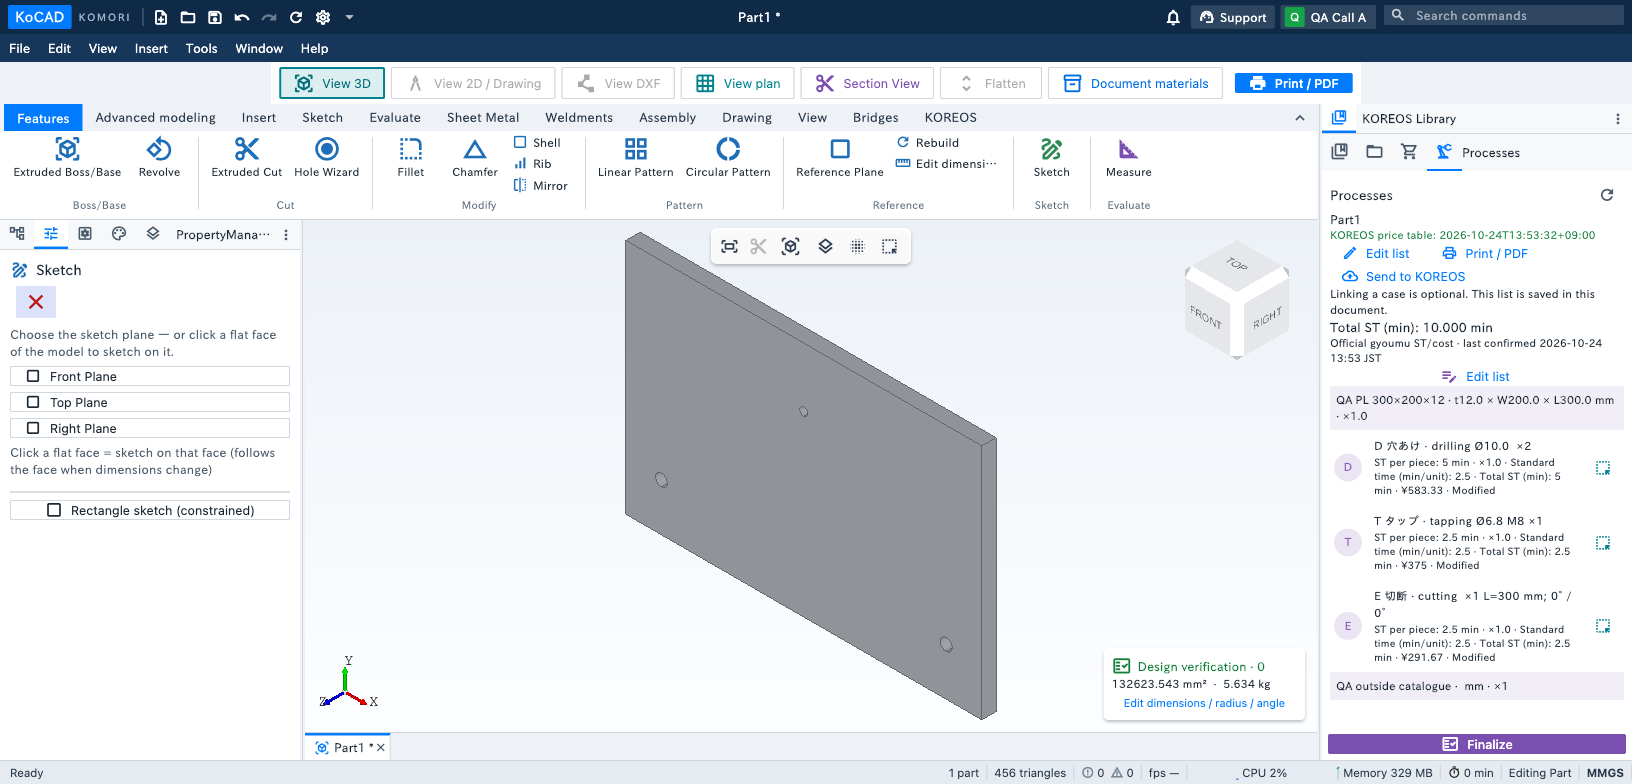Switch to the Sheet Metal tab
The image size is (1632, 784).
[x=483, y=117]
